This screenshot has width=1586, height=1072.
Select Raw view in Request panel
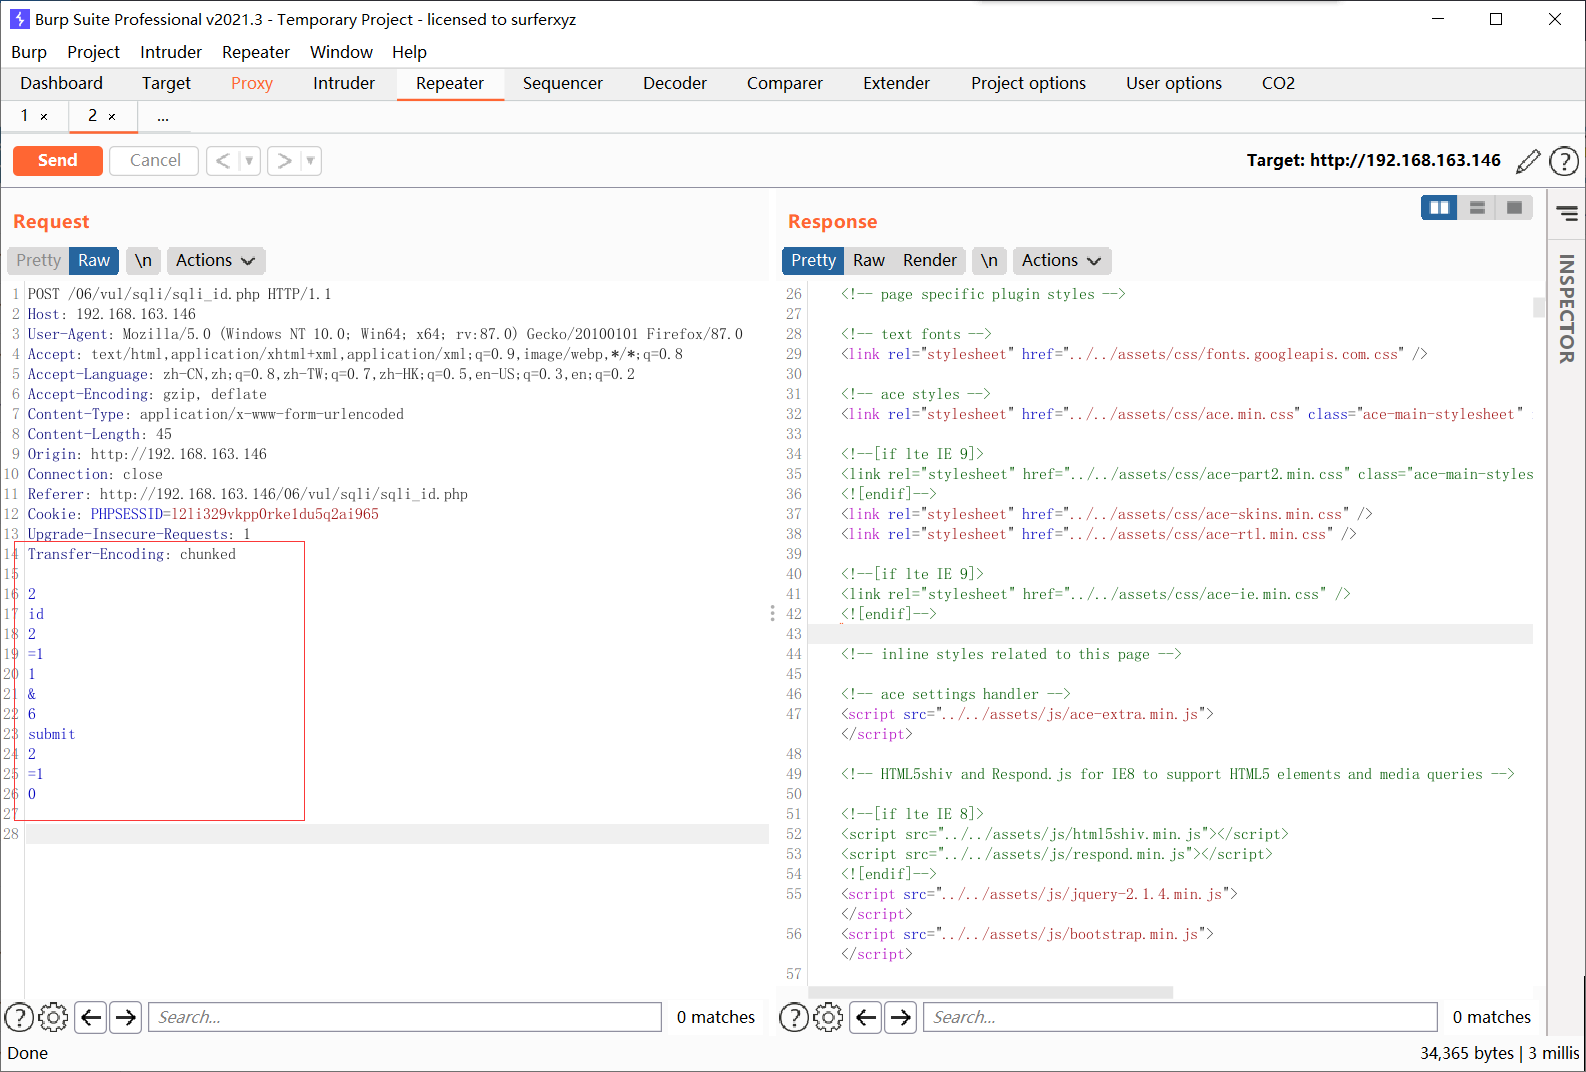[x=94, y=260]
